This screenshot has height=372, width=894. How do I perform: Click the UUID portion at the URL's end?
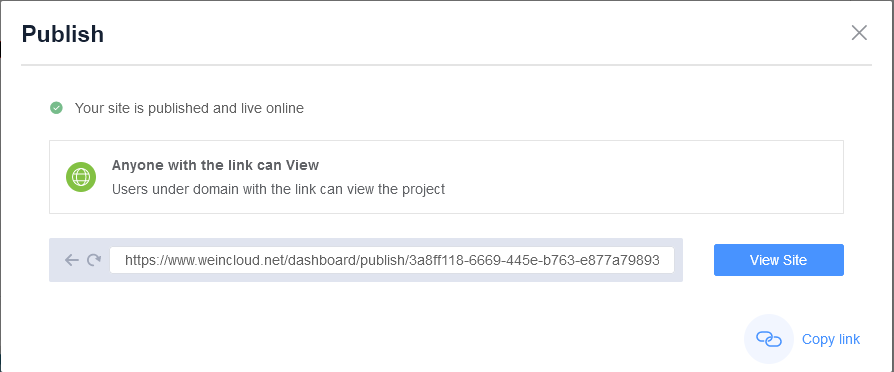point(534,261)
